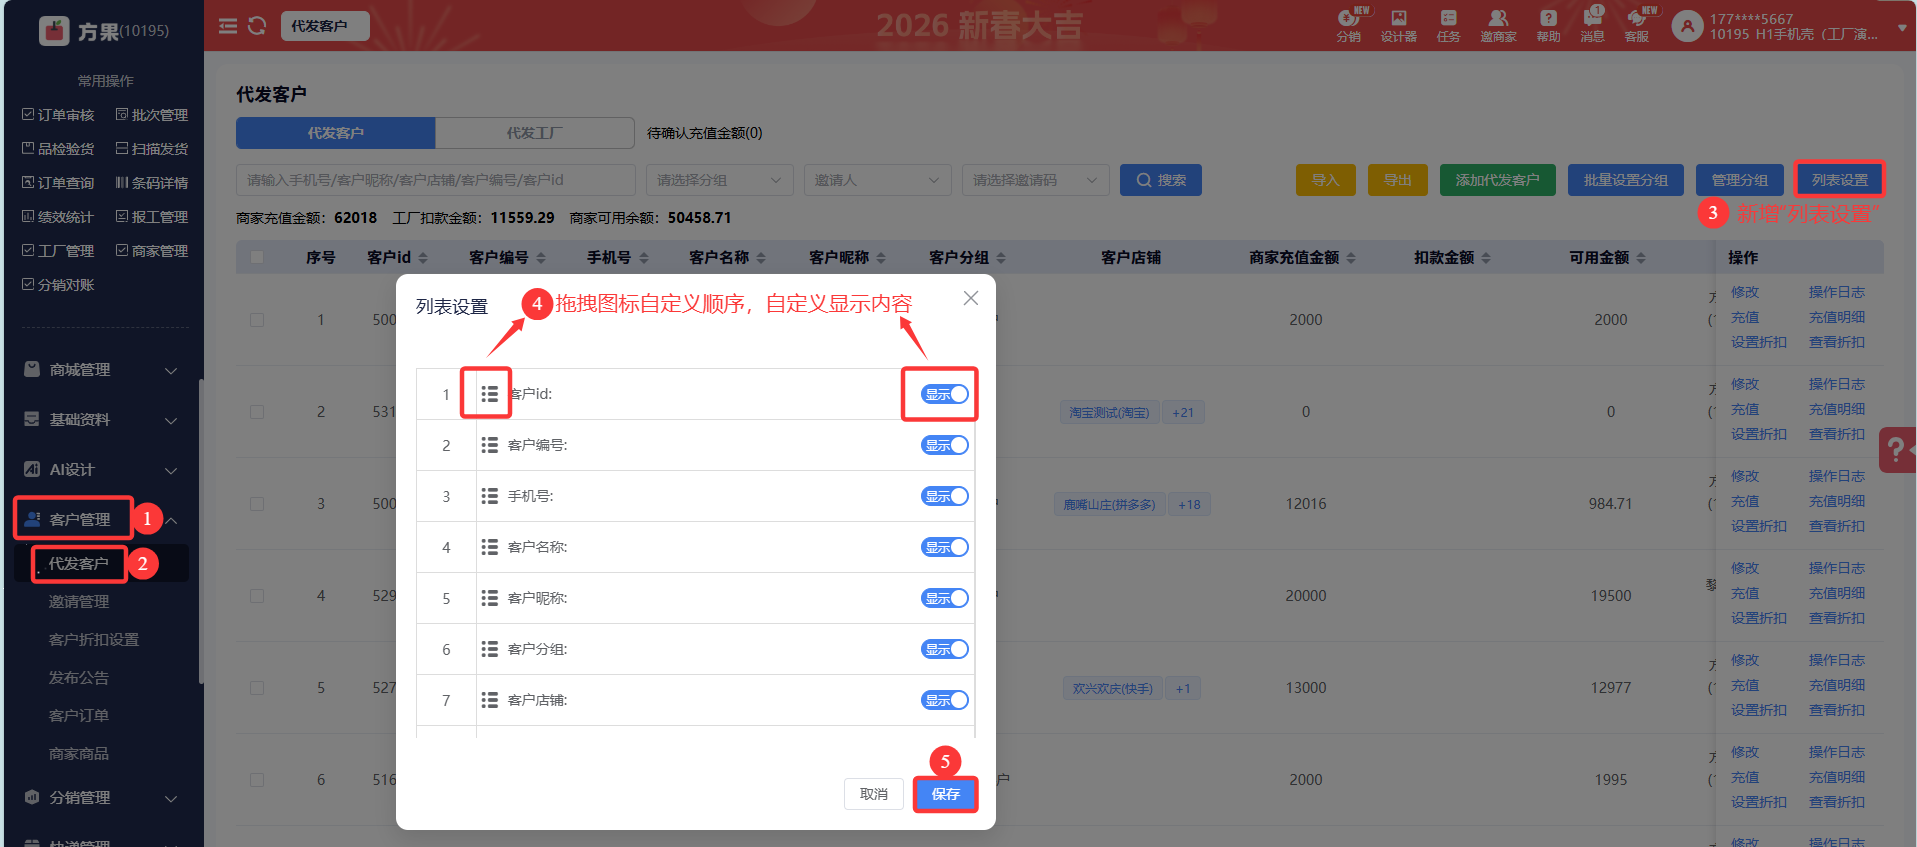Switch to the 代发工厂 tab
1917x847 pixels.
tap(535, 133)
